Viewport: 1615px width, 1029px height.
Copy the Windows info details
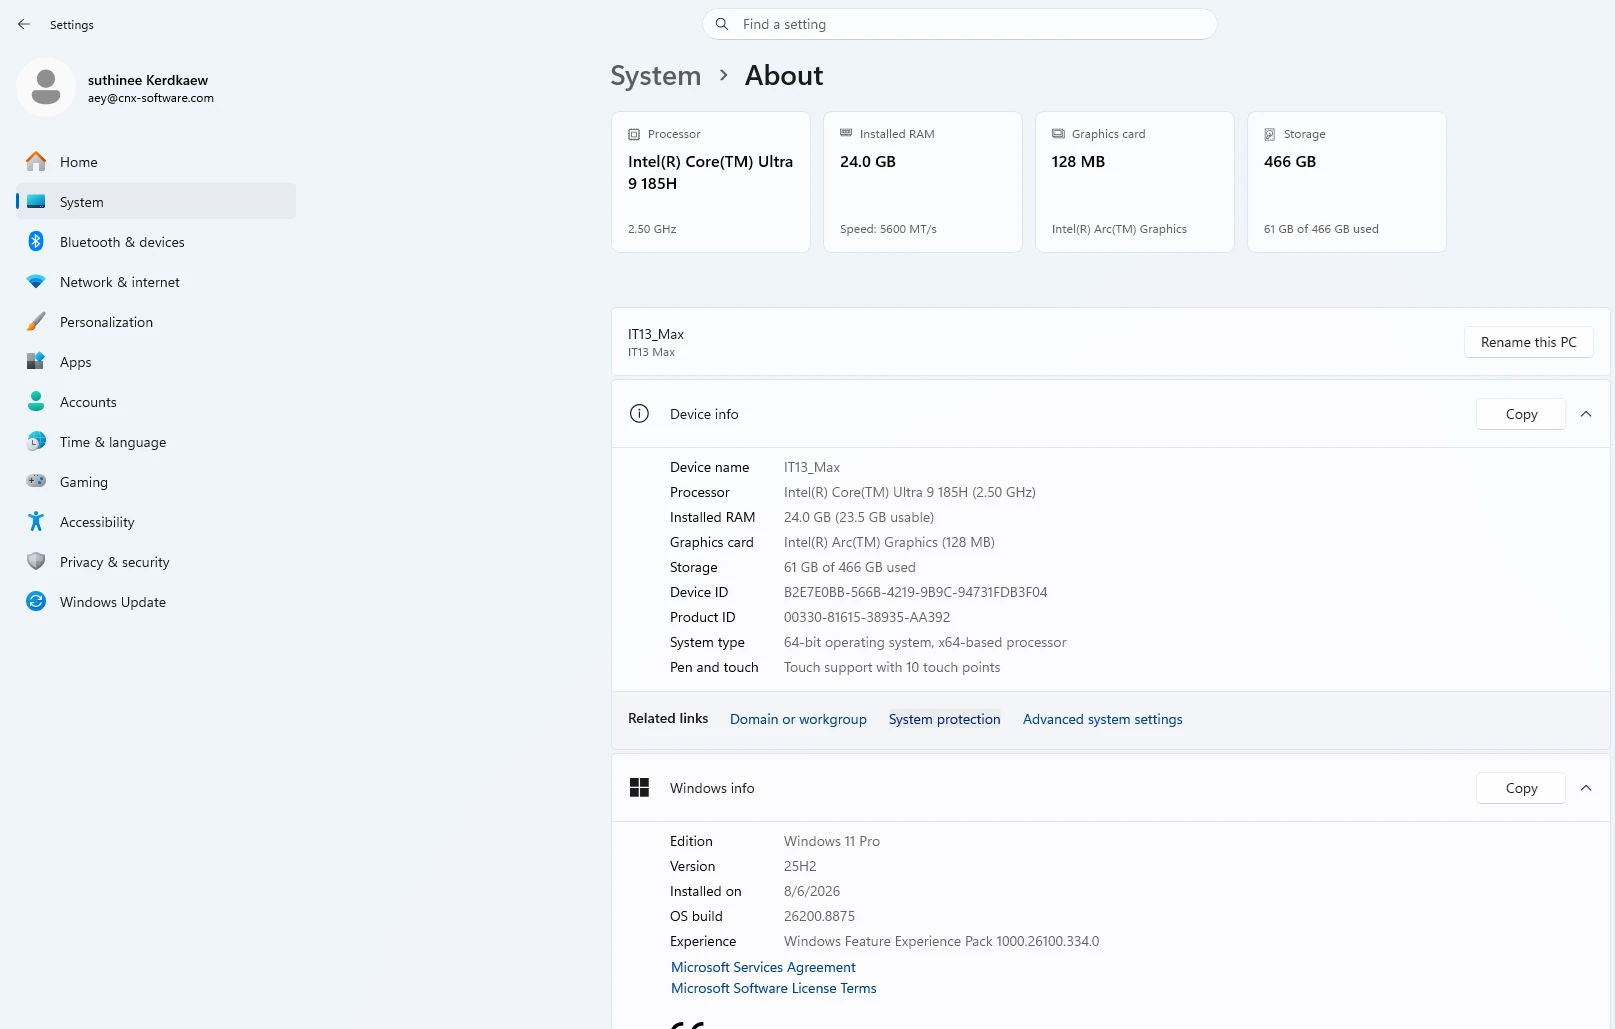click(x=1521, y=788)
